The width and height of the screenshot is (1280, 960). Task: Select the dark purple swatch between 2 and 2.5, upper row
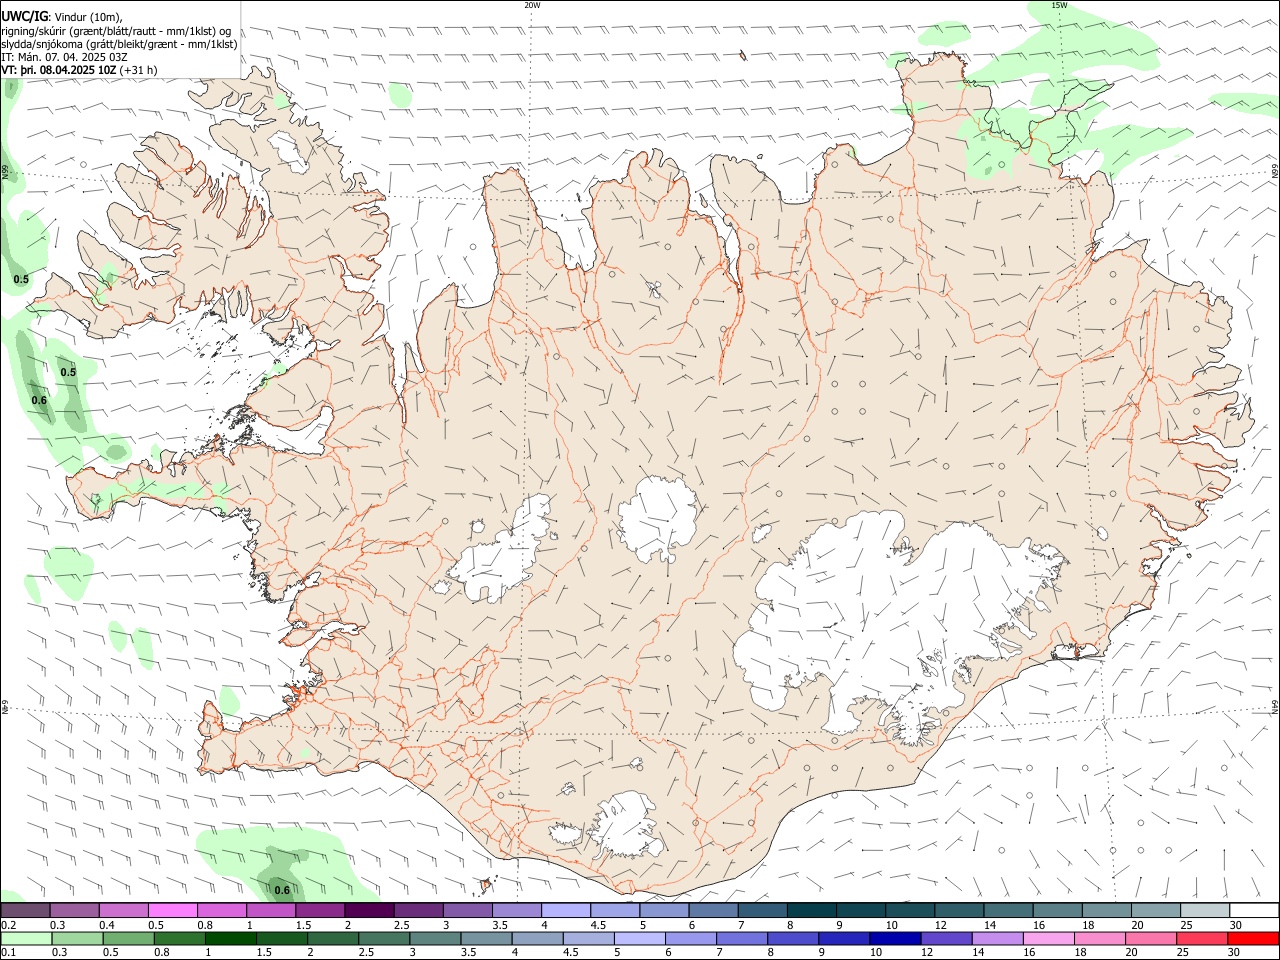(369, 911)
